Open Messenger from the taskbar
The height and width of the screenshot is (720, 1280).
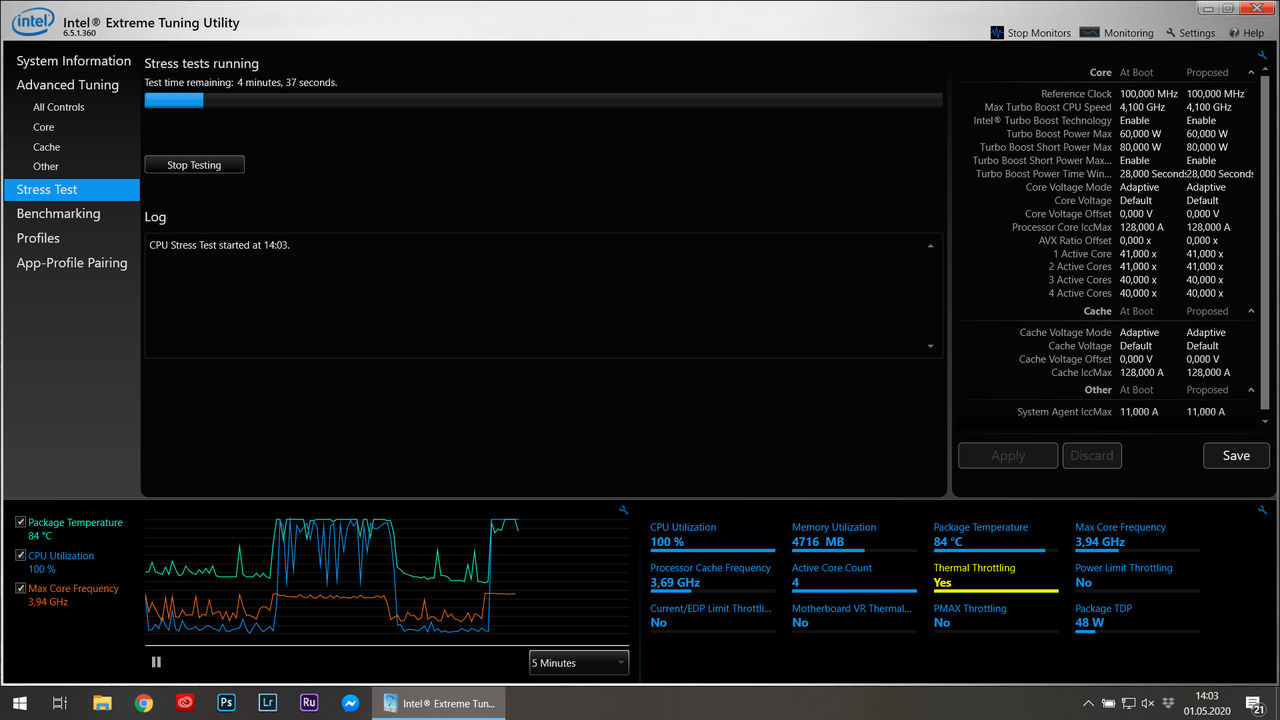pyautogui.click(x=350, y=702)
